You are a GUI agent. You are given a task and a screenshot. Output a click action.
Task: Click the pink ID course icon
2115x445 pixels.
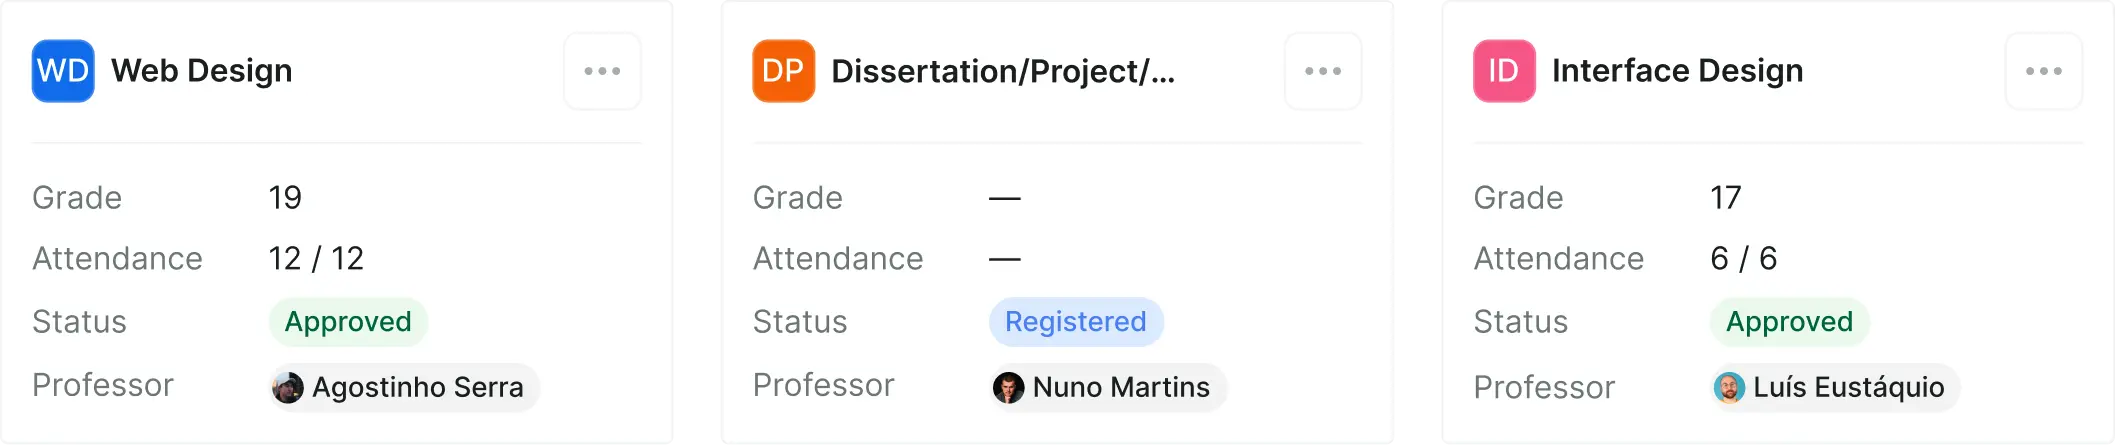1504,71
